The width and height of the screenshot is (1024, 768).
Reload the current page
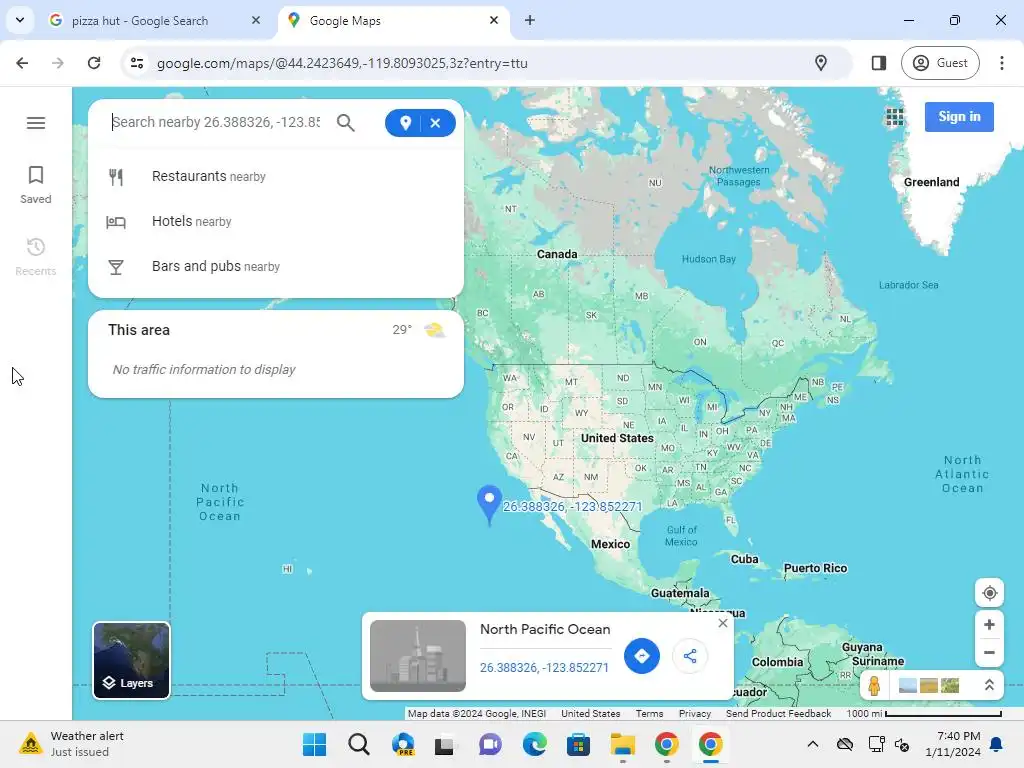(x=94, y=63)
